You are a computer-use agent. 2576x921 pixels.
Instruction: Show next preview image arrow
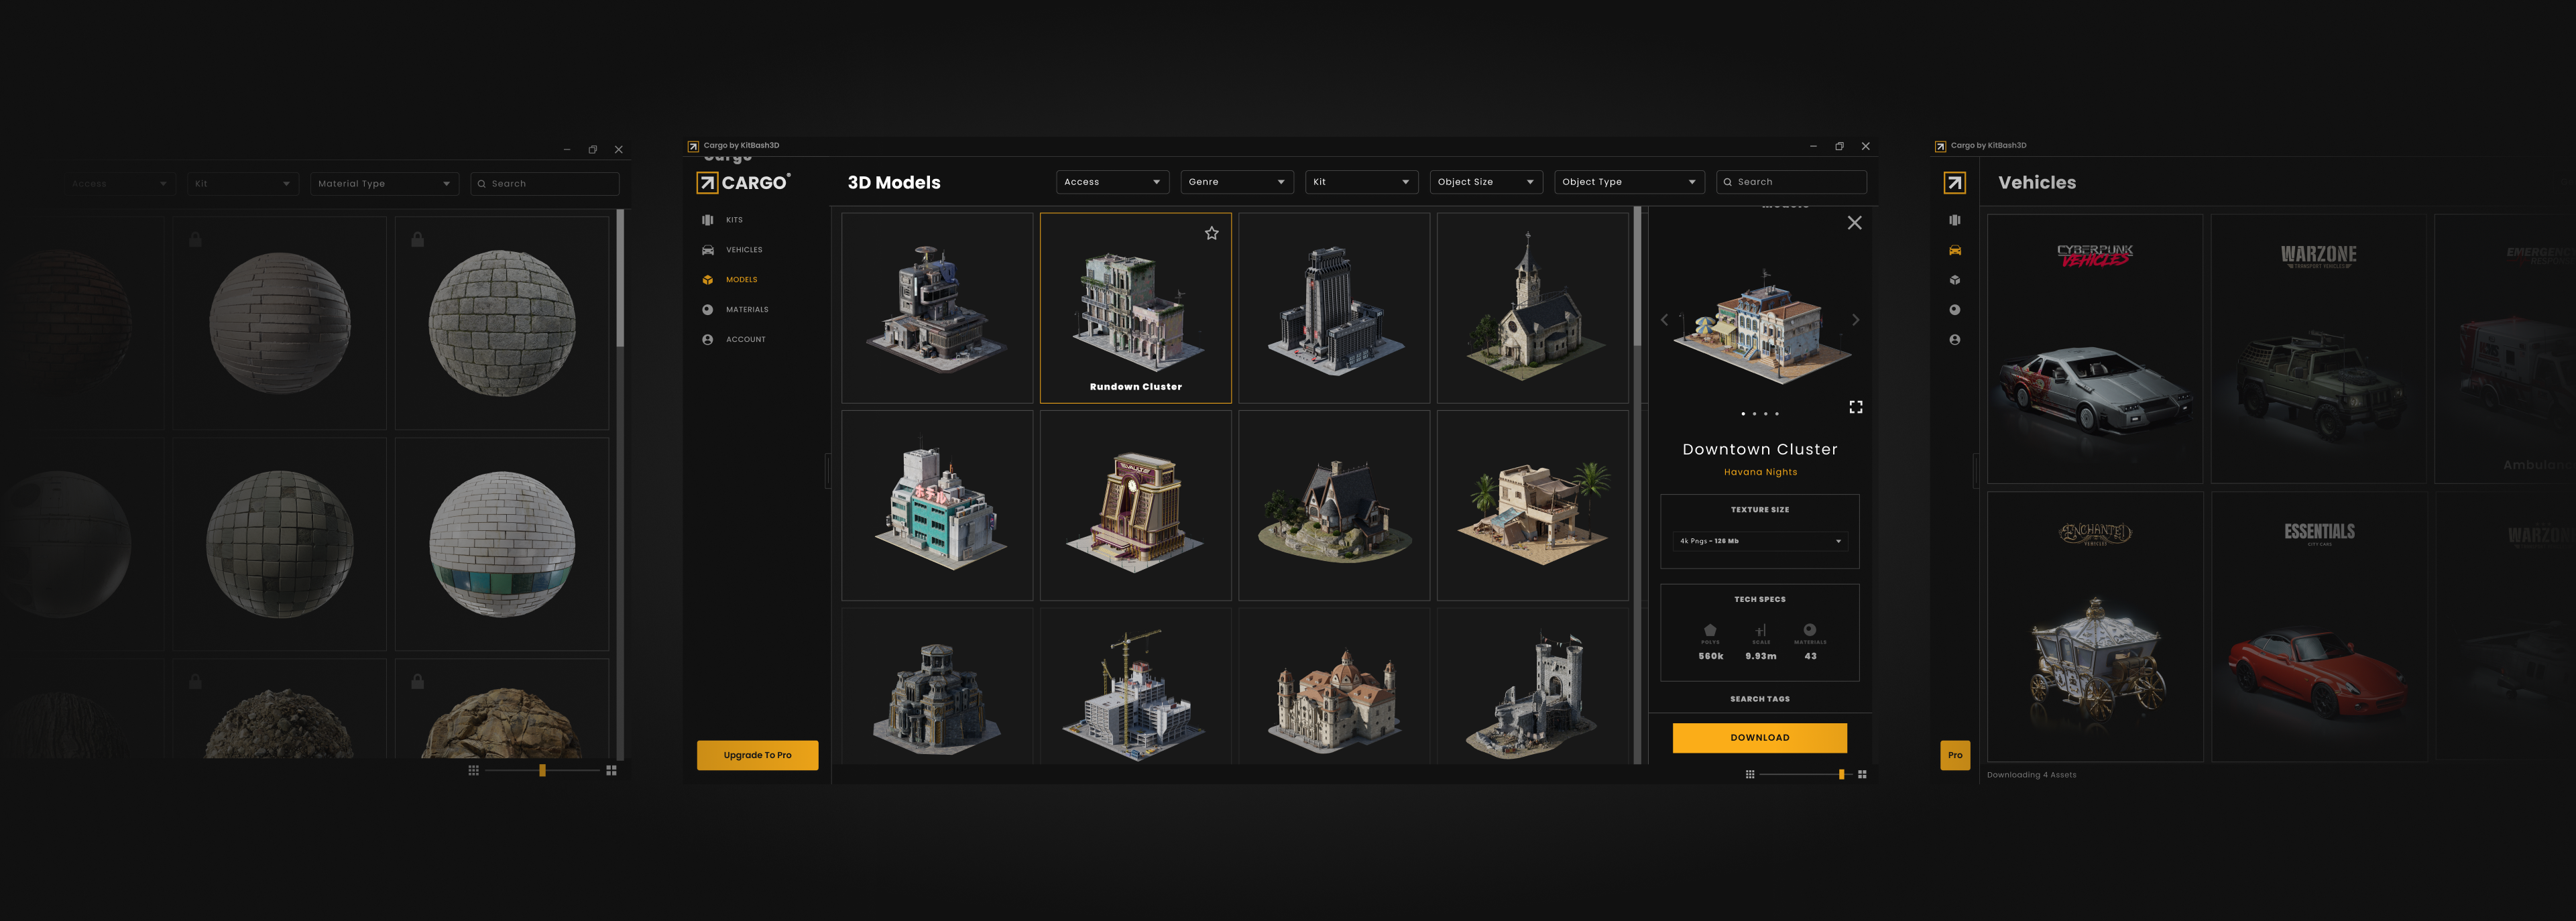coord(1855,320)
